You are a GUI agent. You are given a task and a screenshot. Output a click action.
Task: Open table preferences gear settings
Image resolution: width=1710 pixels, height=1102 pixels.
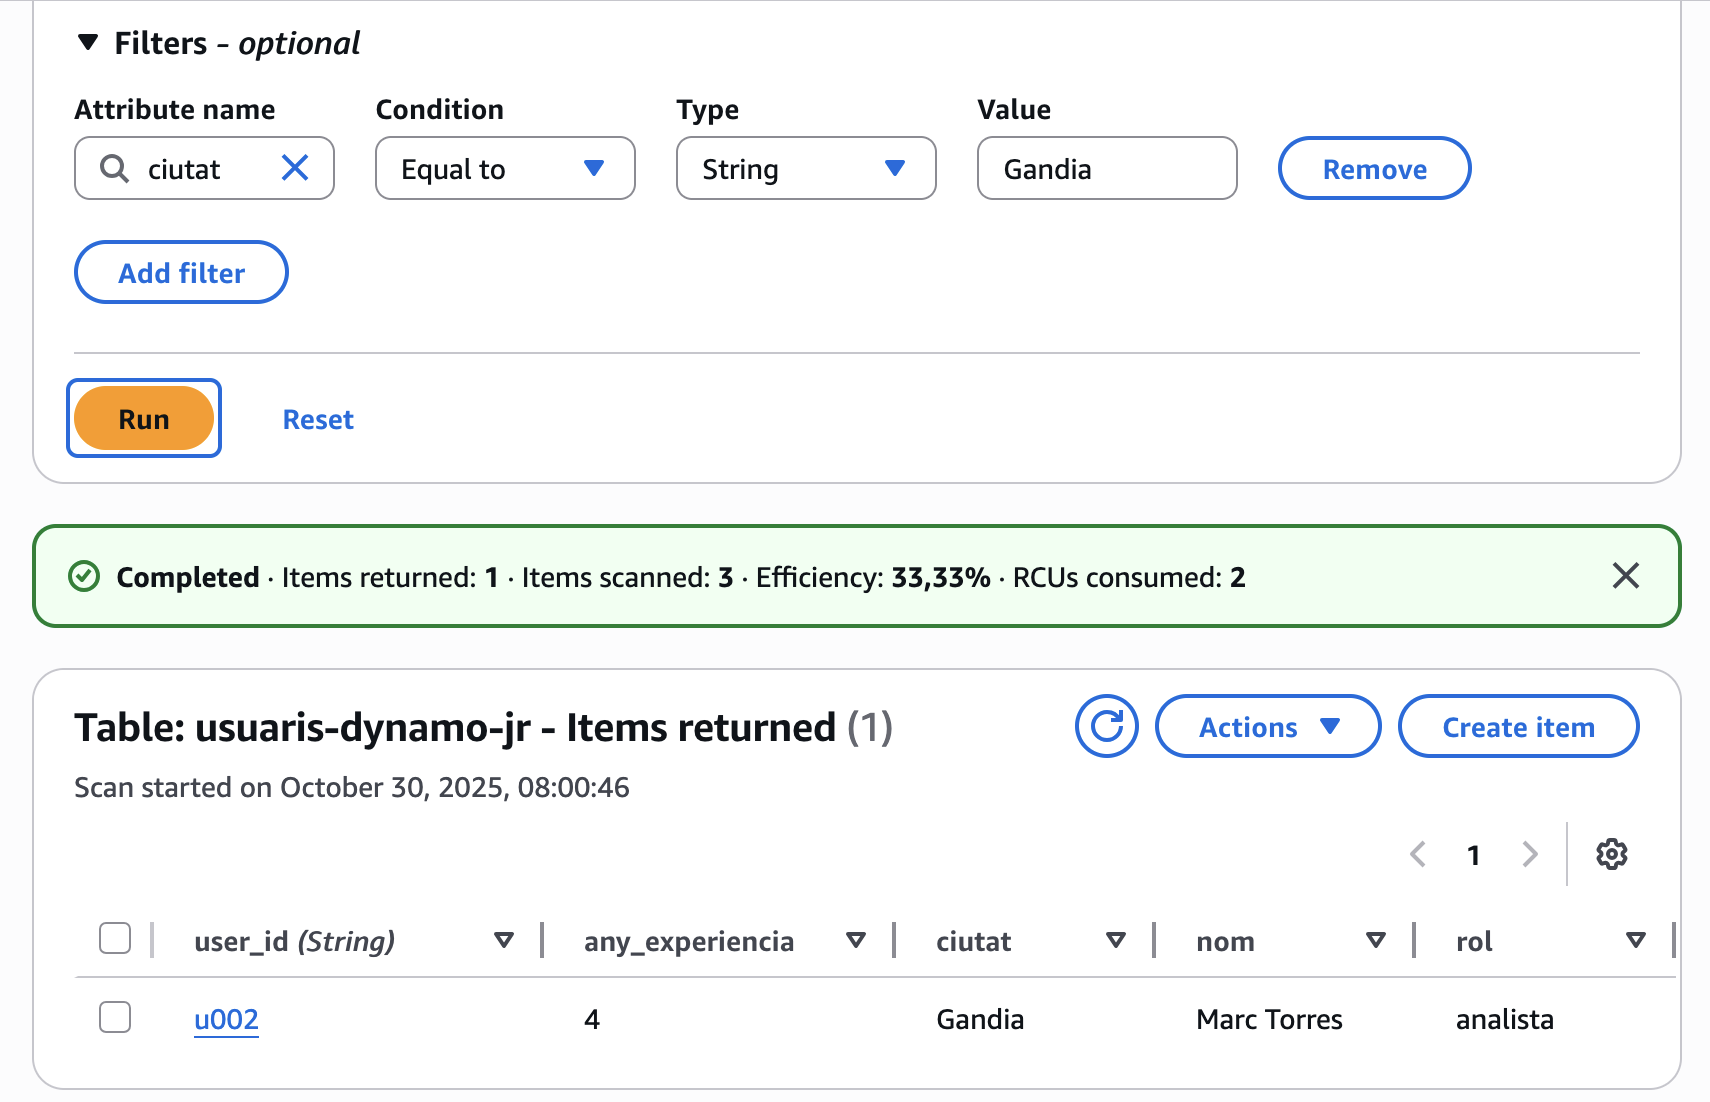coord(1611,854)
